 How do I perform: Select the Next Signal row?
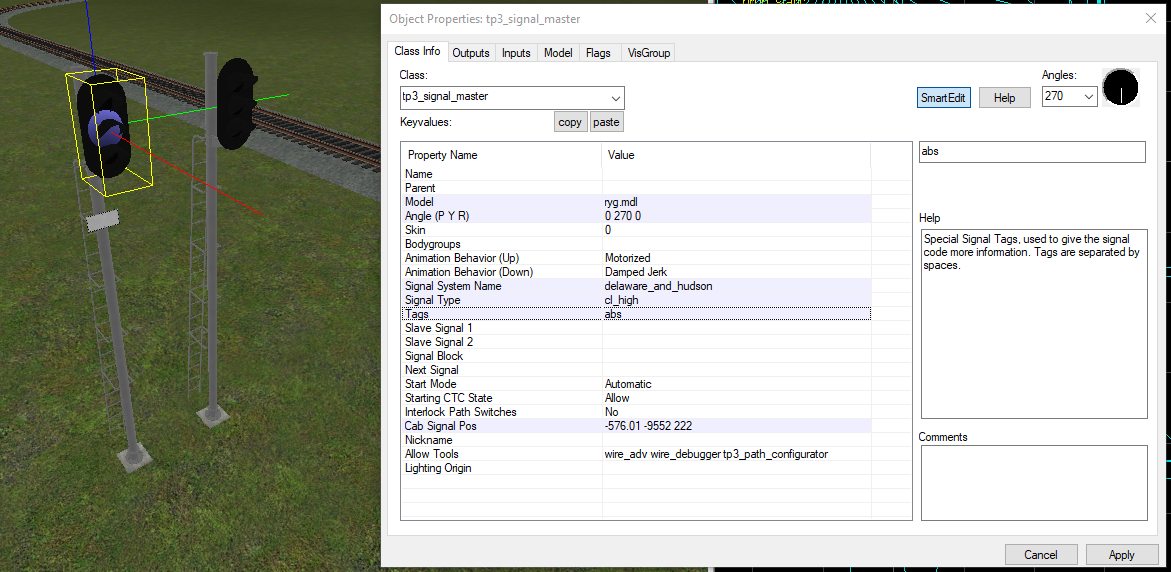coord(636,370)
